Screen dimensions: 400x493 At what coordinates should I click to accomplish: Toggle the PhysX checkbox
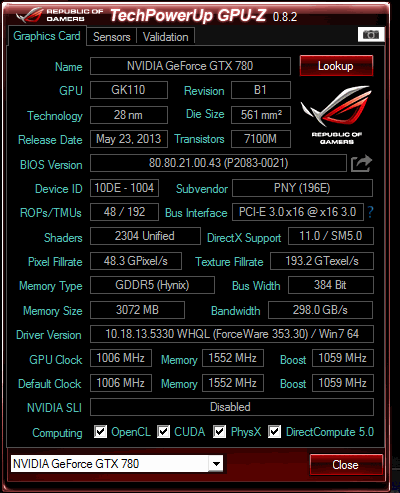[219, 432]
